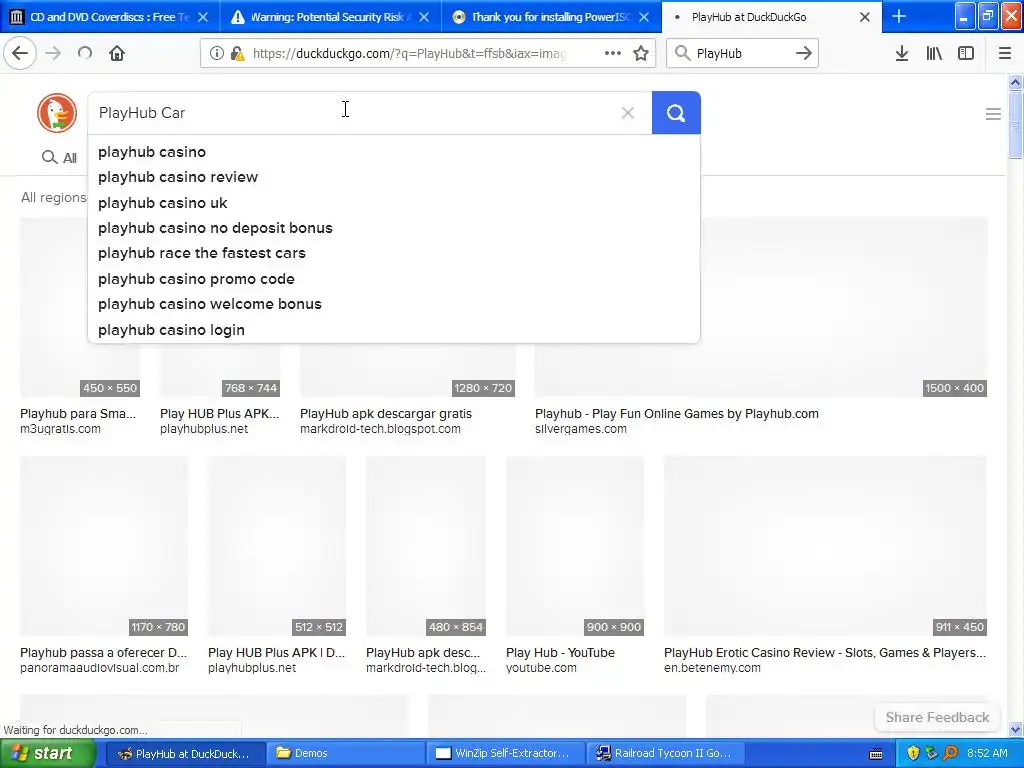Image resolution: width=1024 pixels, height=768 pixels.
Task: Open the 911 × 450 Erotic Casino Review image
Action: [x=825, y=546]
